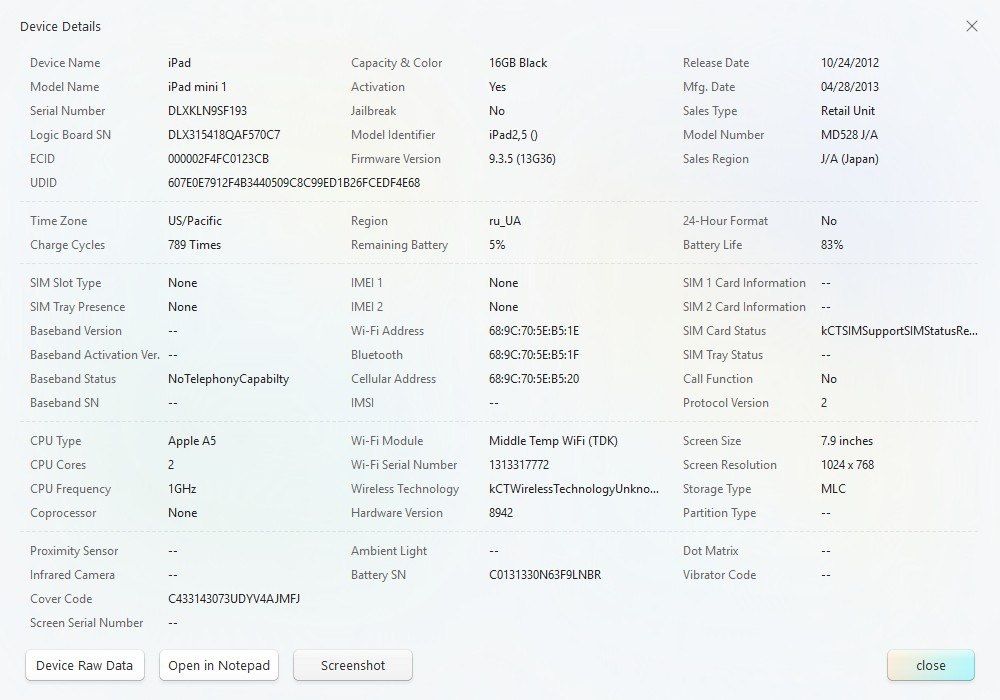Viewport: 1000px width, 700px height.
Task: Click protocol version value 2
Action: tap(824, 403)
